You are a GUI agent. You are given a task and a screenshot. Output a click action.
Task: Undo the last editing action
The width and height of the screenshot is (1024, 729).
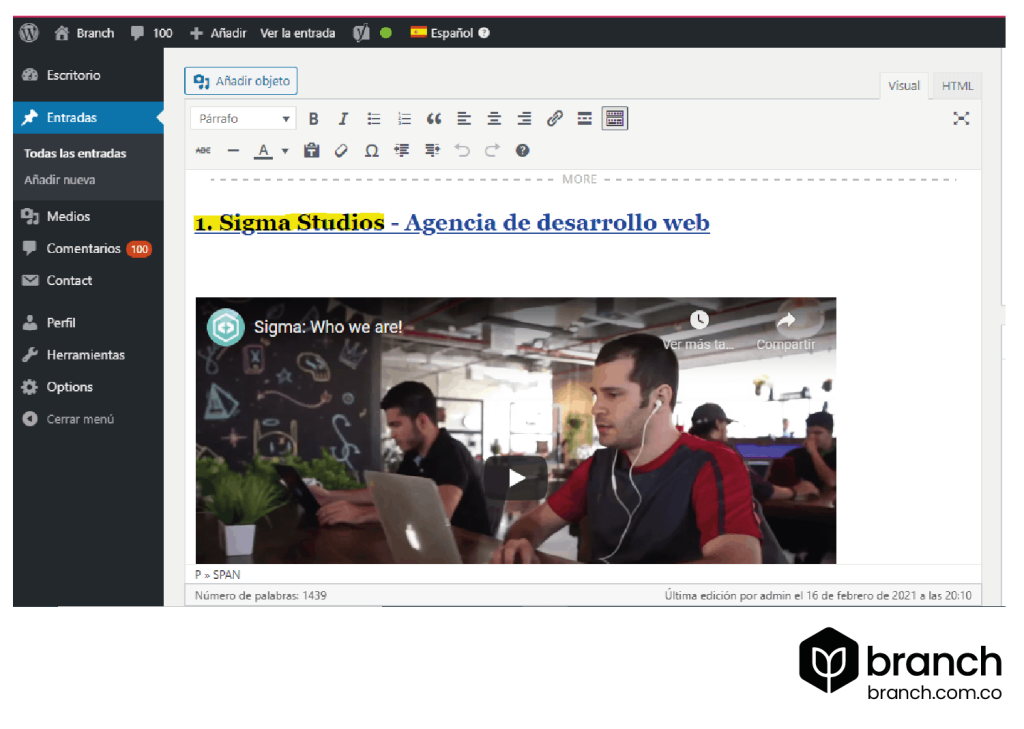click(x=460, y=150)
